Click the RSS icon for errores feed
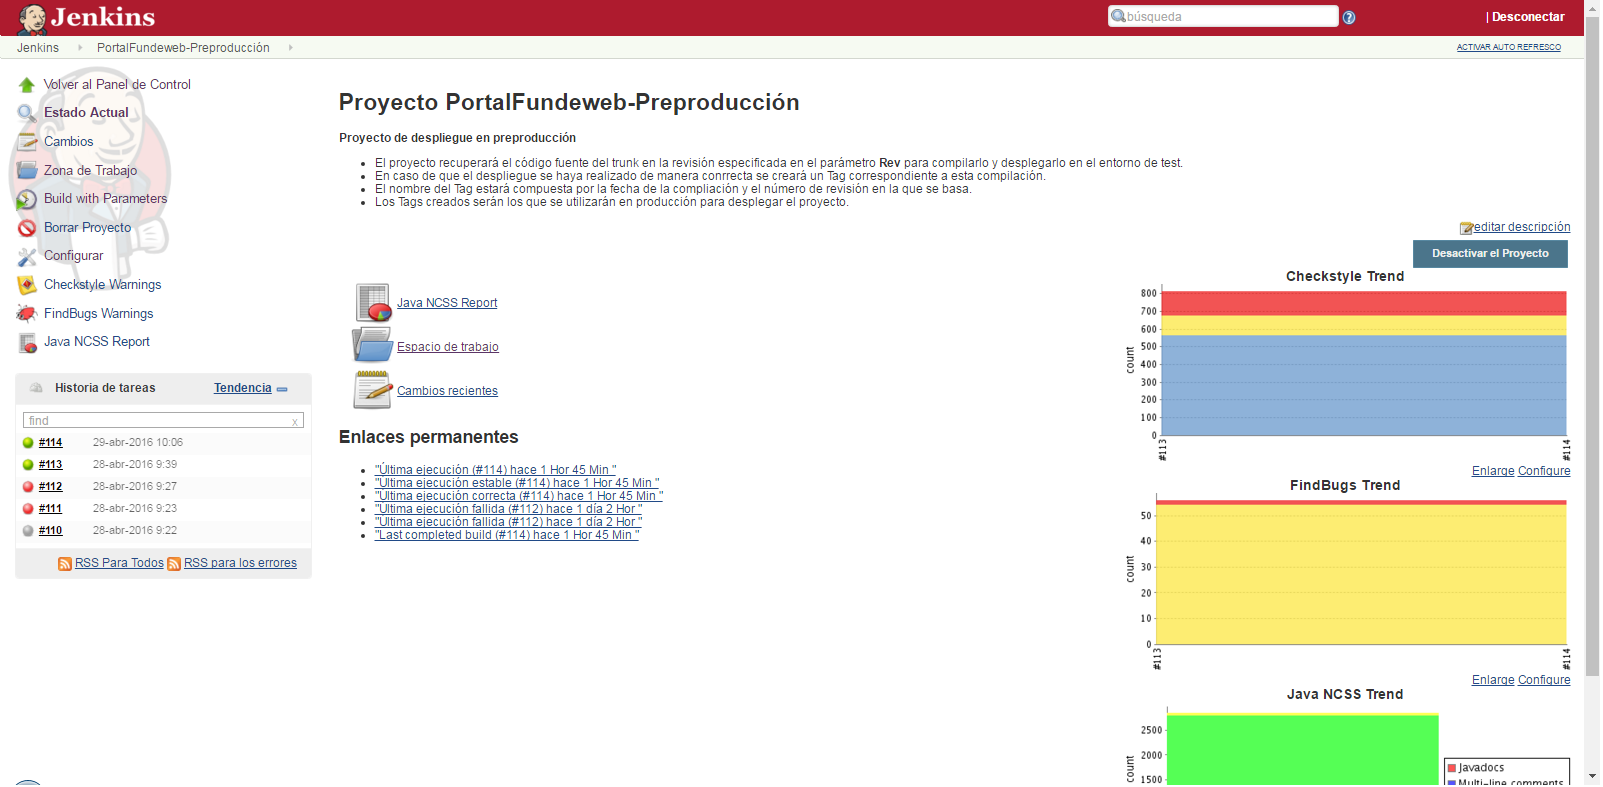The width and height of the screenshot is (1603, 787). point(174,564)
